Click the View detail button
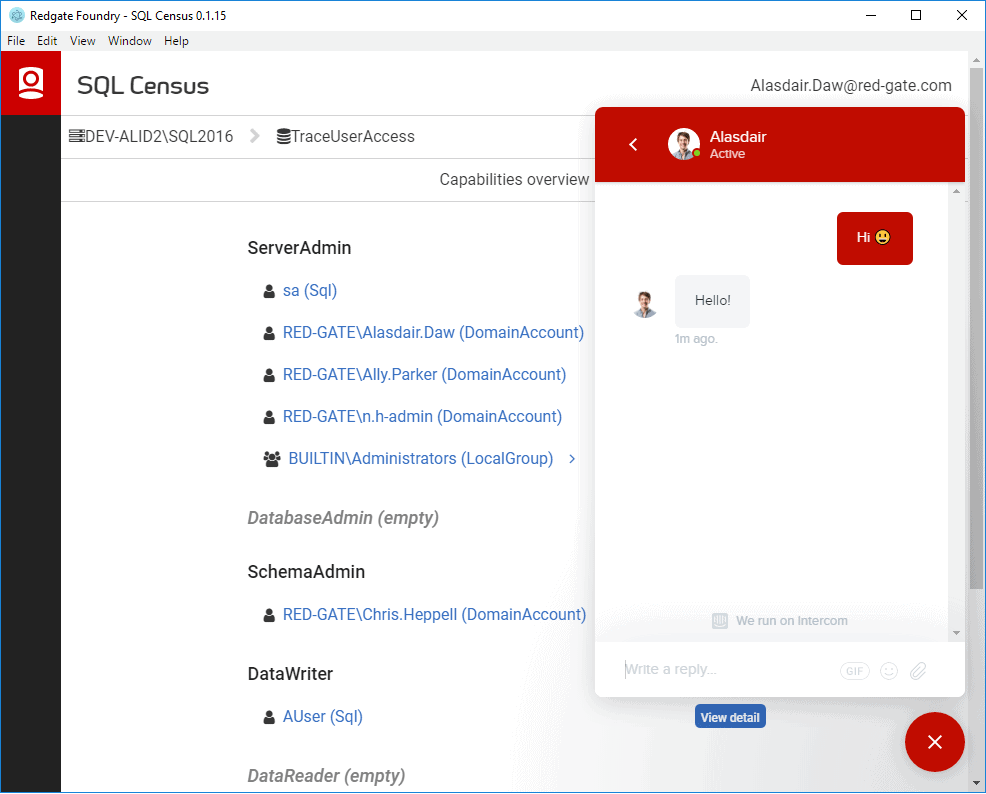 [730, 717]
